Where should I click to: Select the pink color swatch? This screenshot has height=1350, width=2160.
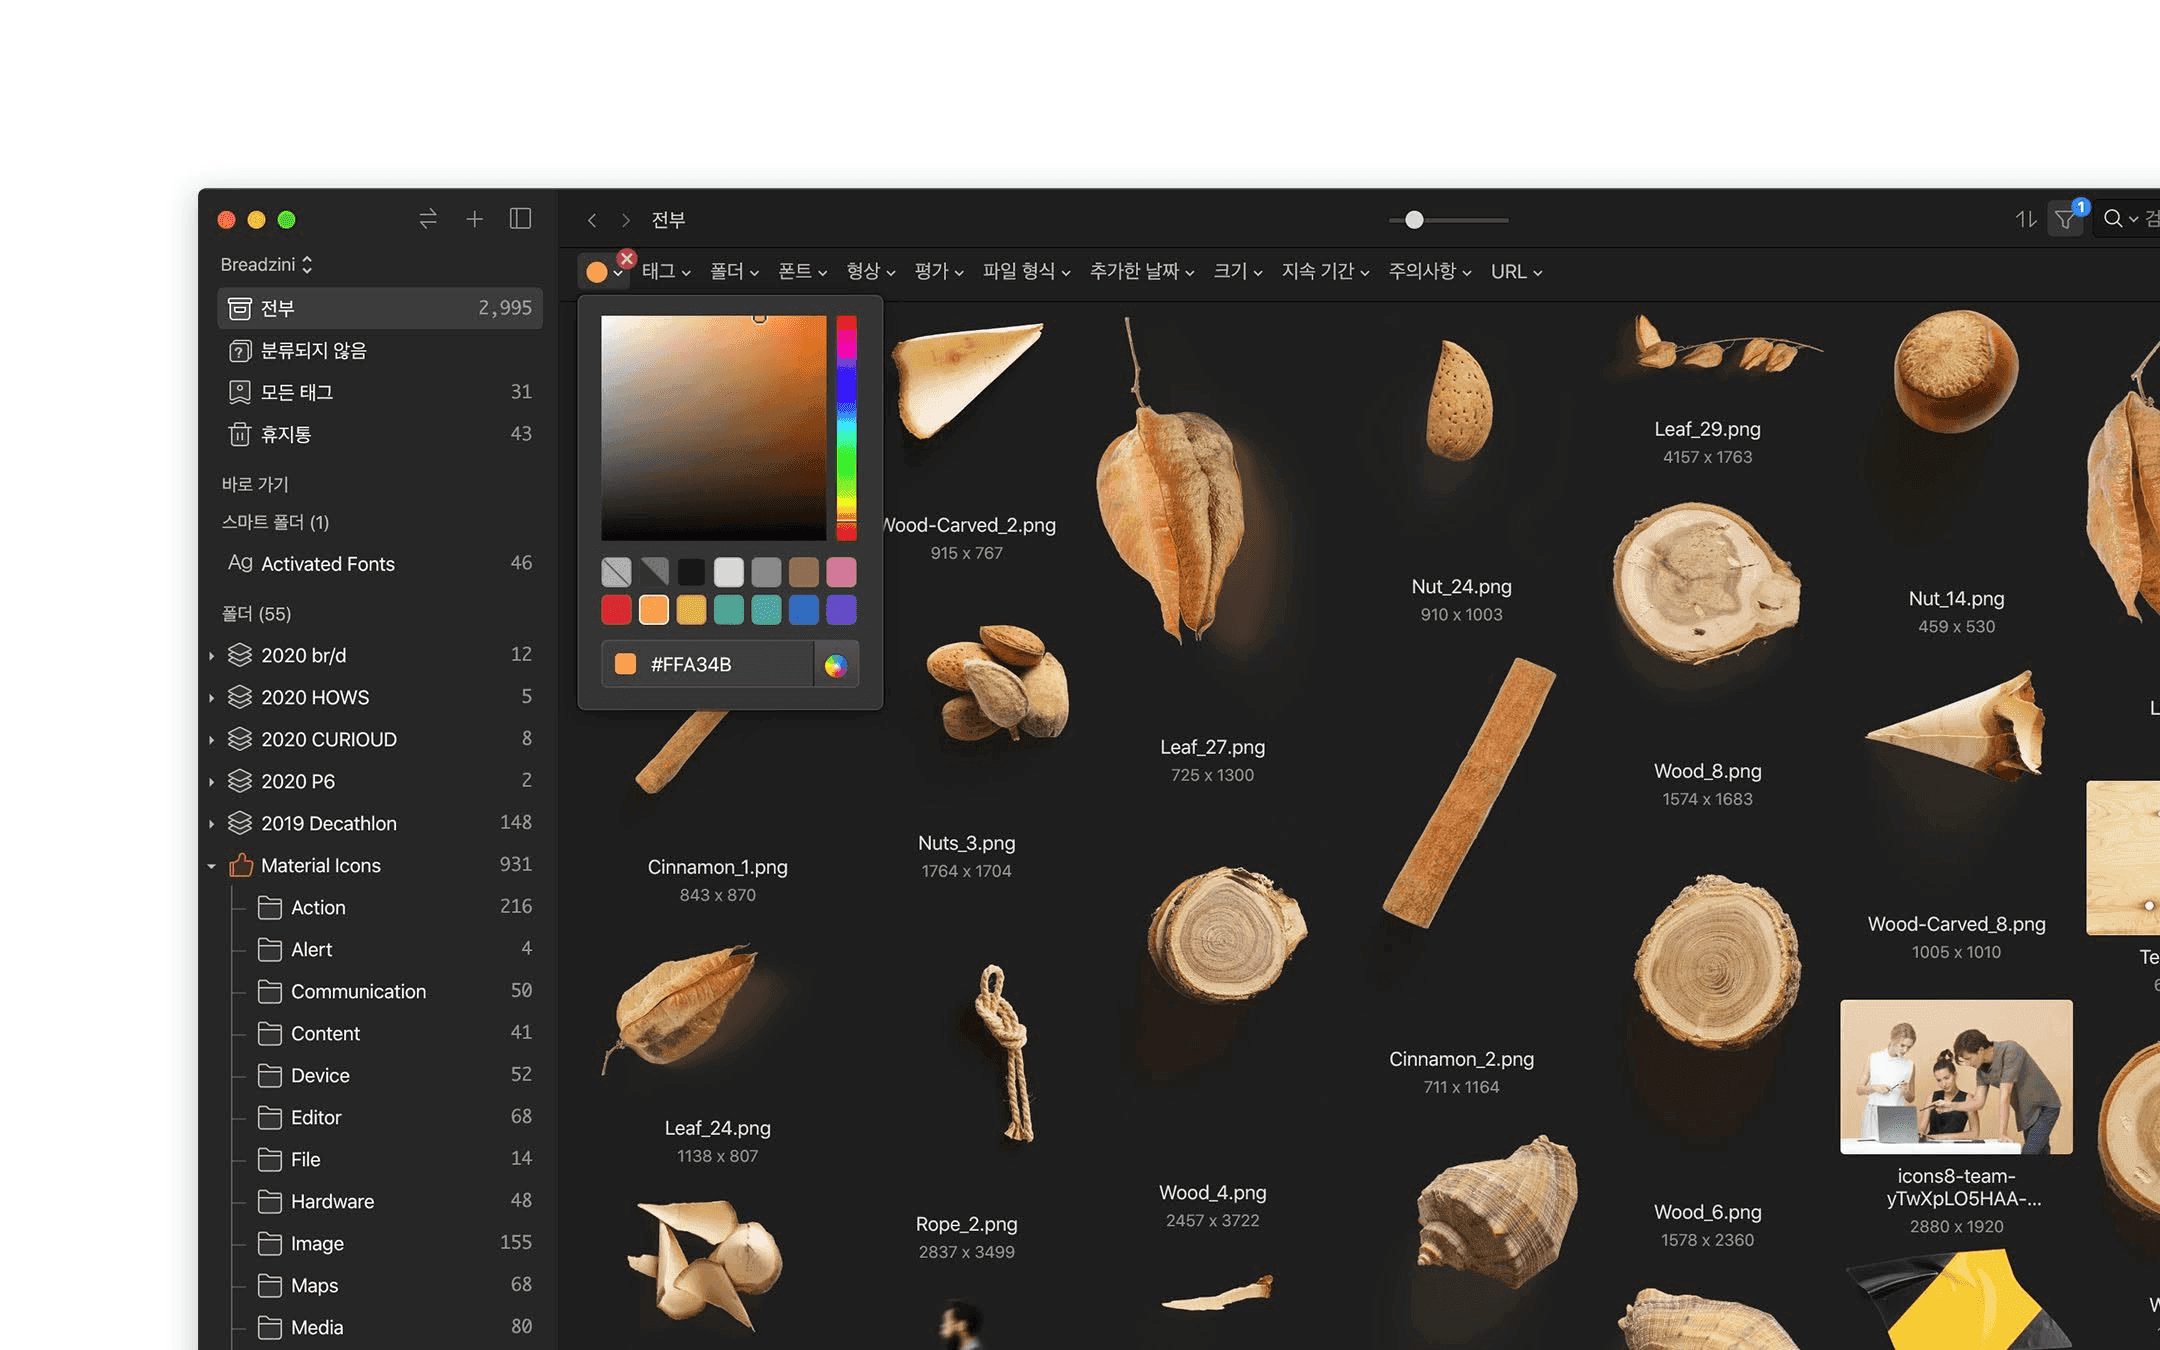pyautogui.click(x=841, y=572)
